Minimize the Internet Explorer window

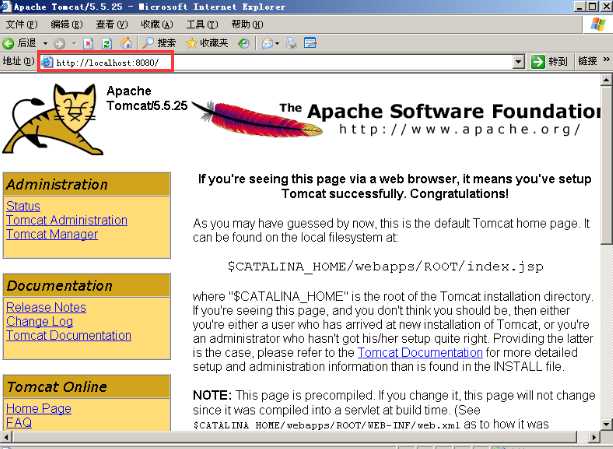[x=580, y=6]
